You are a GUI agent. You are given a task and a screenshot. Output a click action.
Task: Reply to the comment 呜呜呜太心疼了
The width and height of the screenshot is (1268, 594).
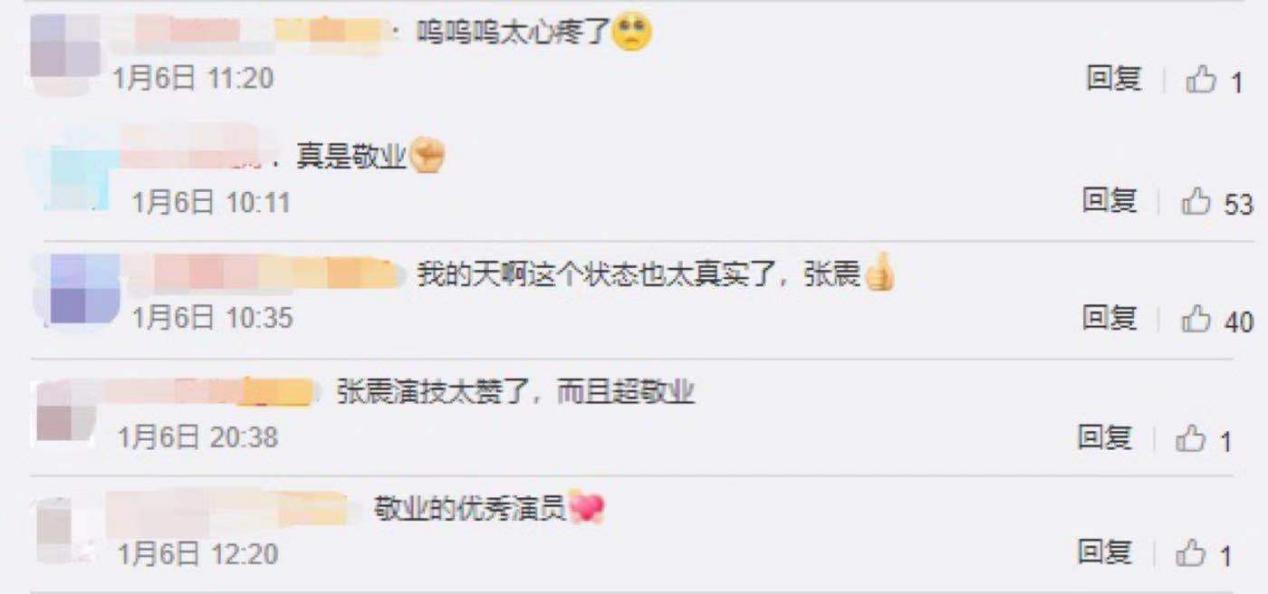(1114, 79)
